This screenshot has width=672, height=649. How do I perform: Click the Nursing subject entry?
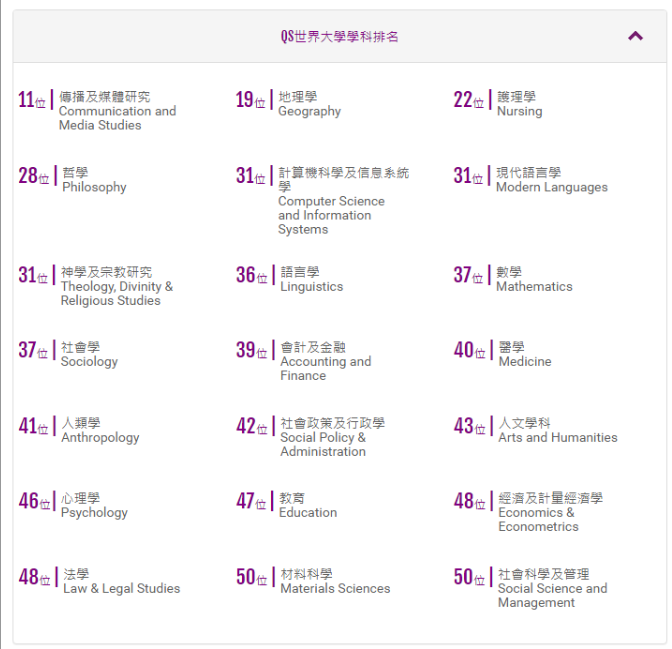point(519,105)
